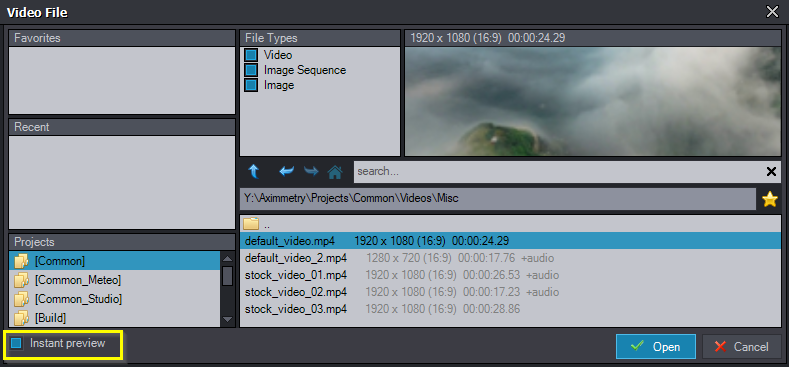789x367 pixels.
Task: Navigate forward with the right arrow
Action: click(x=311, y=172)
